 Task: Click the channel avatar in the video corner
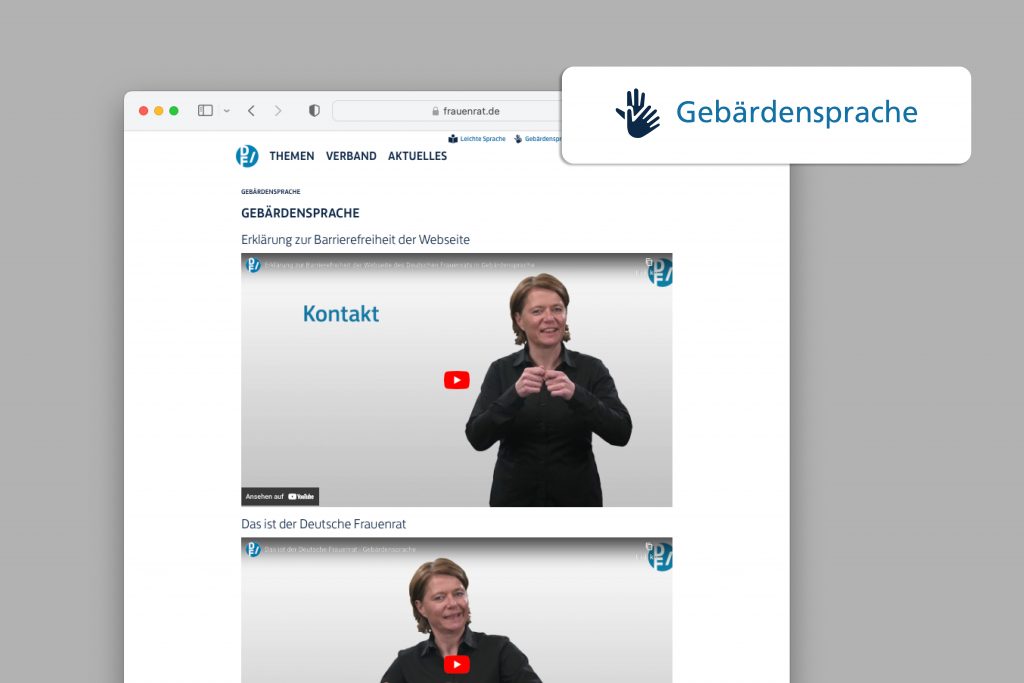pyautogui.click(x=660, y=277)
